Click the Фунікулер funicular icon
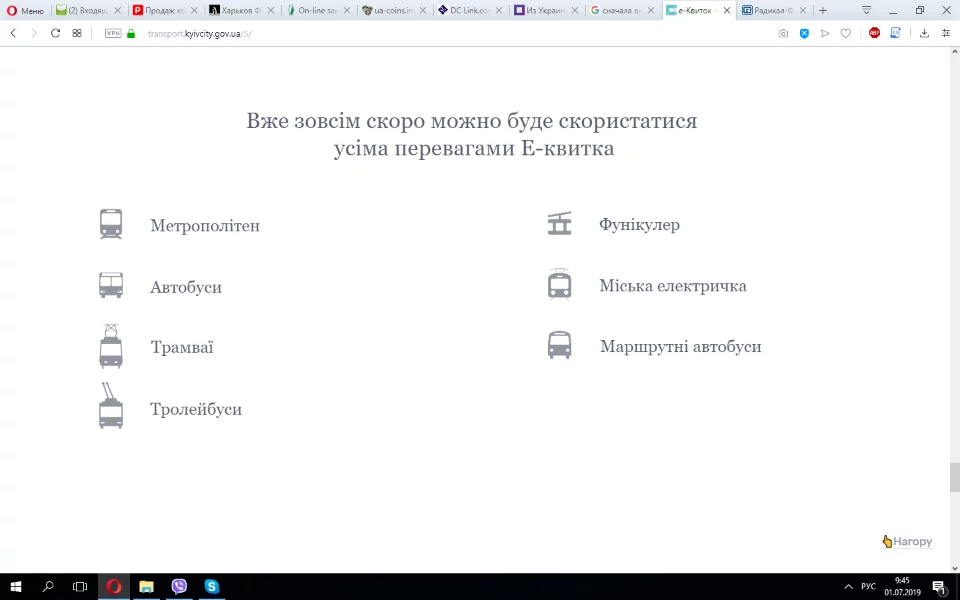Screen dimensions: 960x600 pyautogui.click(x=559, y=223)
